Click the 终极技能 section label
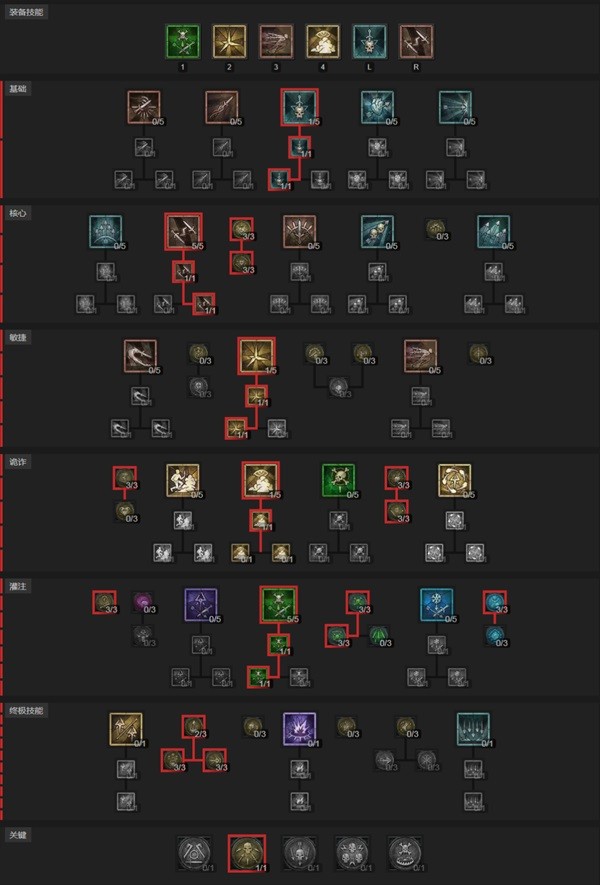The height and width of the screenshot is (885, 600). 26,711
